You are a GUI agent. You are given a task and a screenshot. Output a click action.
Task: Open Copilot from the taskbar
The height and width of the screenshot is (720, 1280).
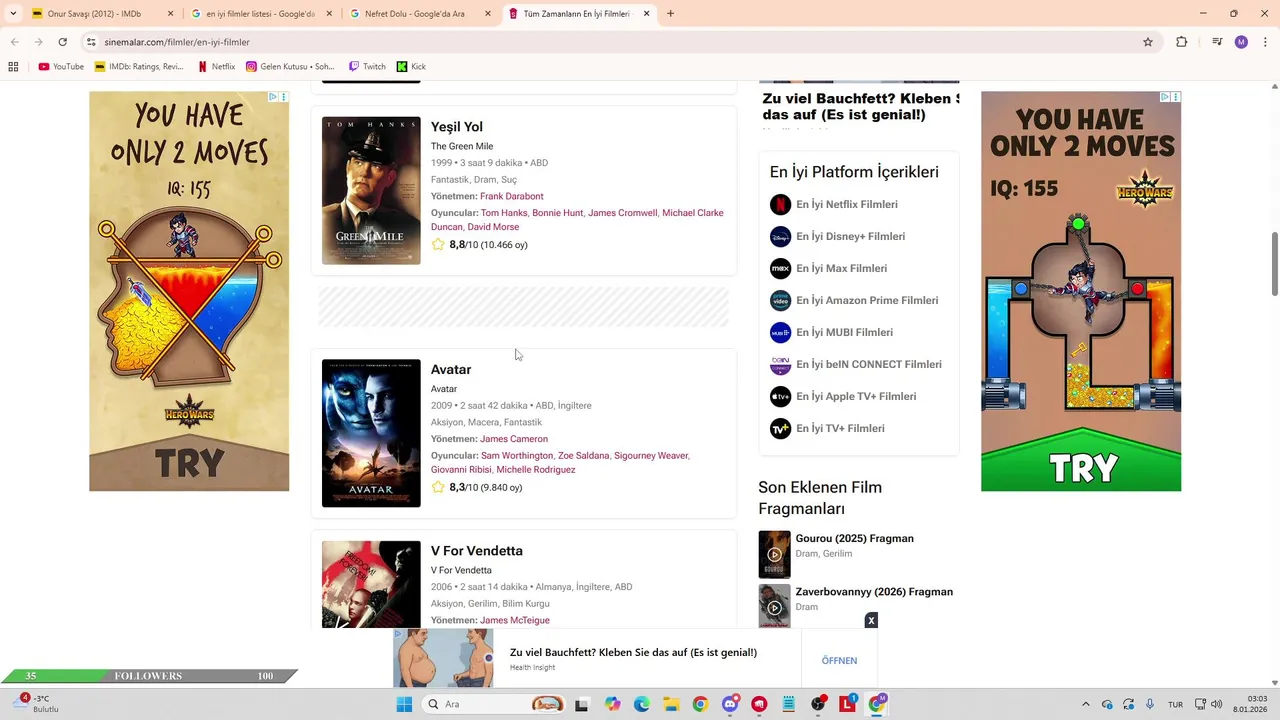point(612,704)
